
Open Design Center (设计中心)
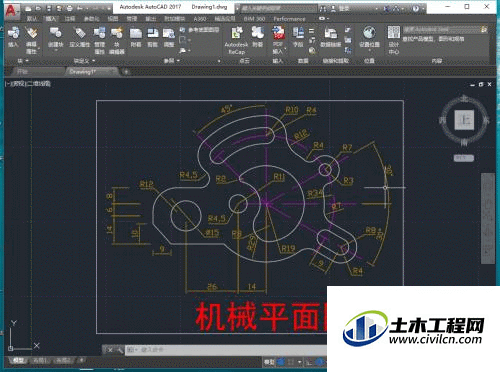(394, 40)
